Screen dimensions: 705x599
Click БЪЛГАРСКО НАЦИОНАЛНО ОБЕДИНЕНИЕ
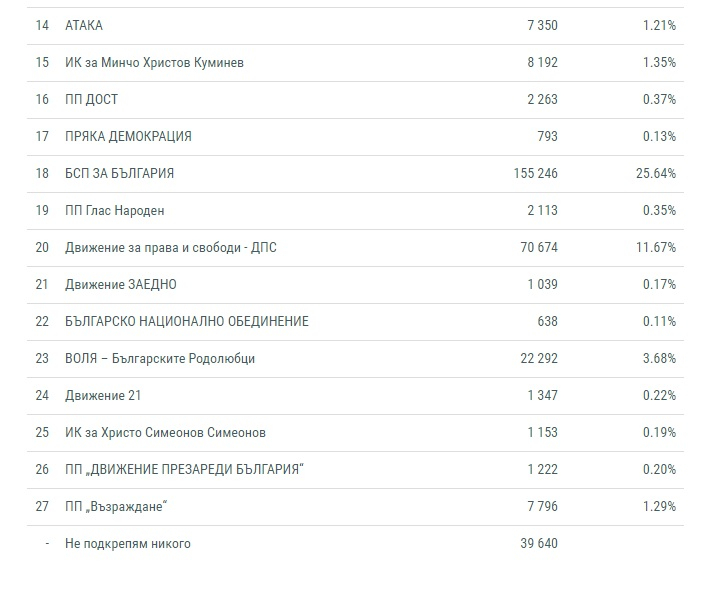pyautogui.click(x=187, y=322)
